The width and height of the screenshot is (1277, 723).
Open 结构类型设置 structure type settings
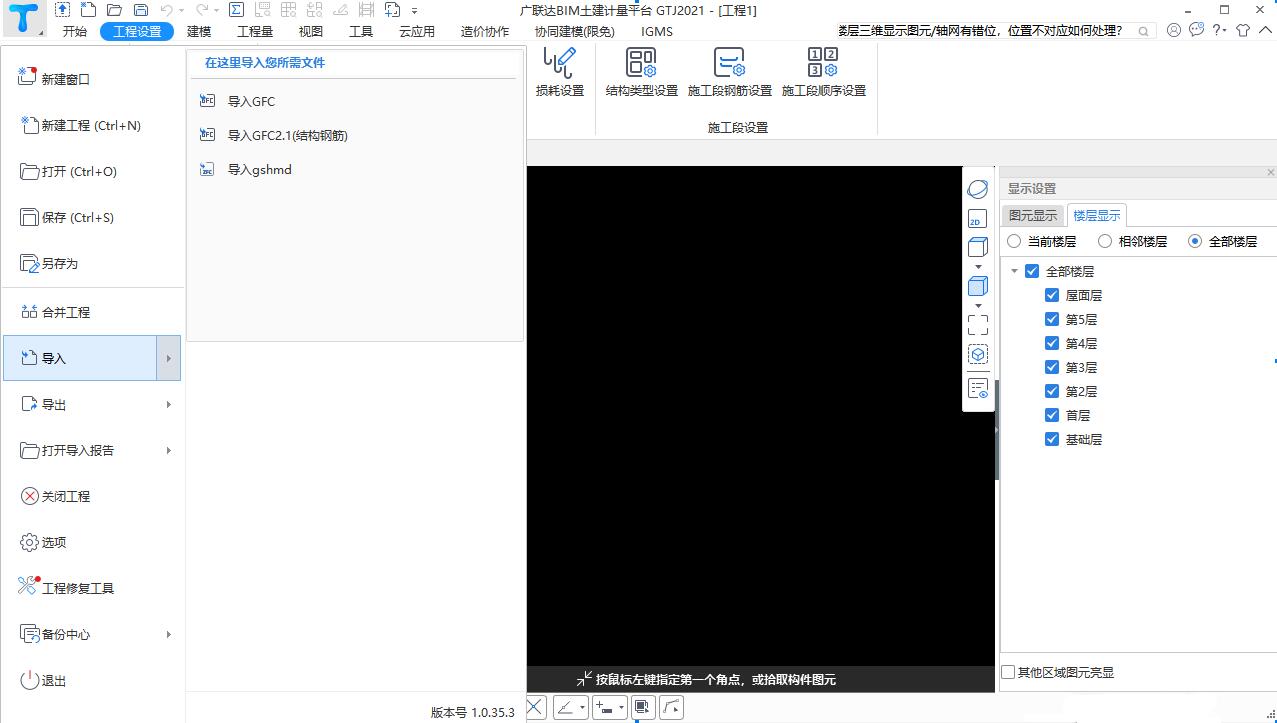(642, 72)
